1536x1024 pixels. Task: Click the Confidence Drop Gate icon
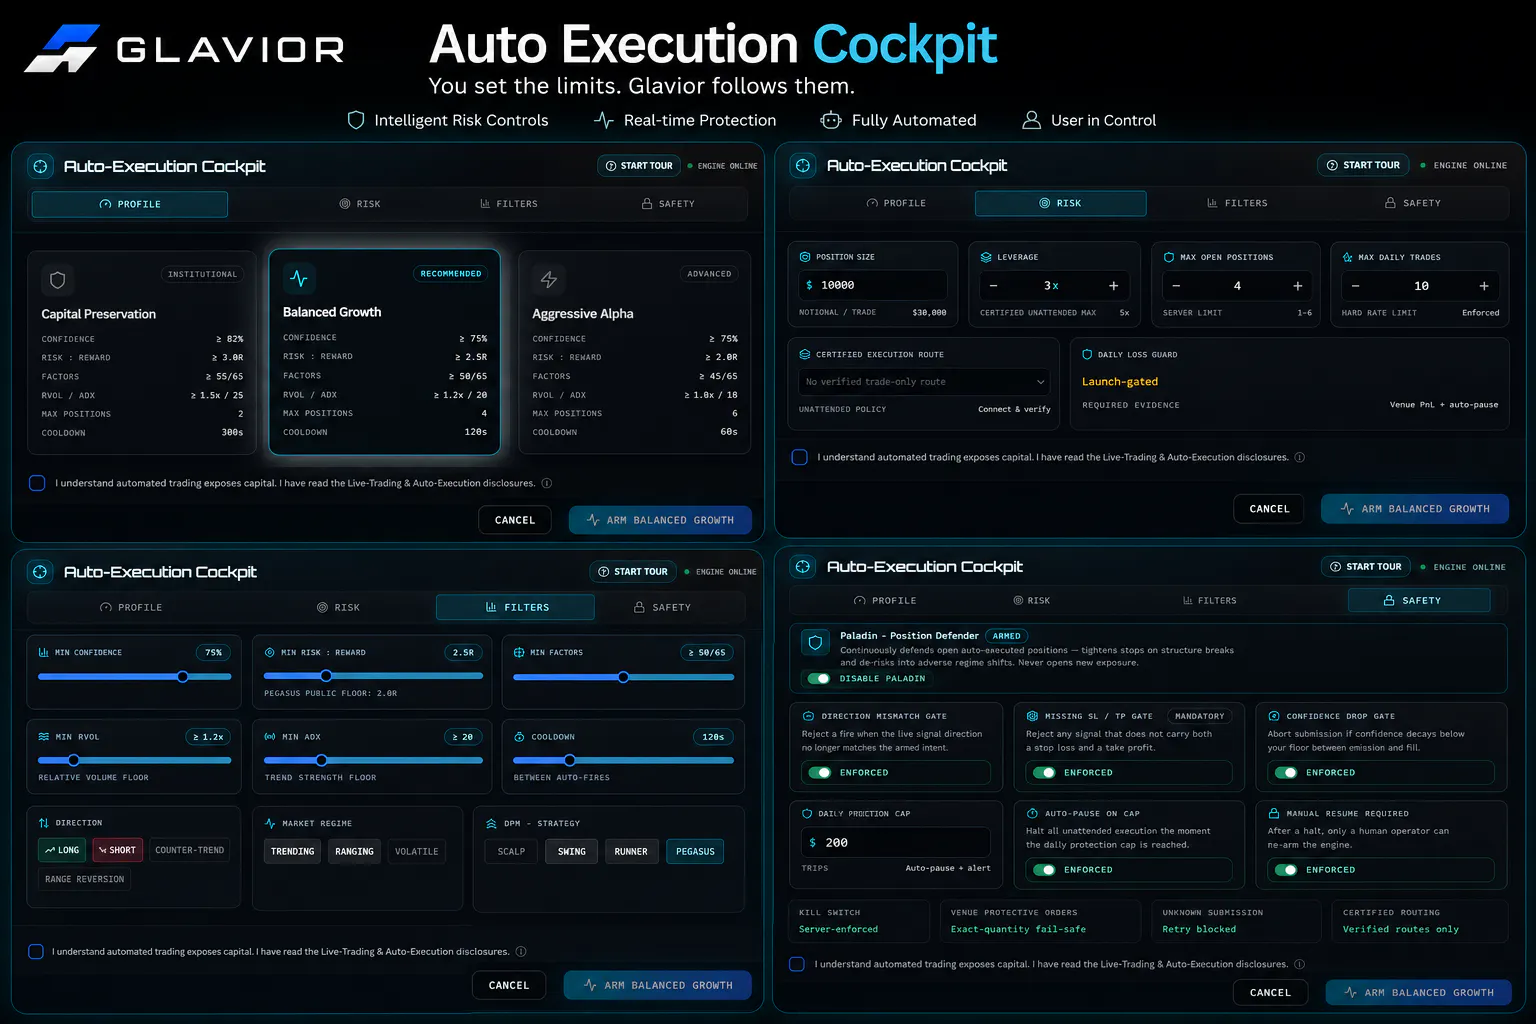click(1274, 716)
